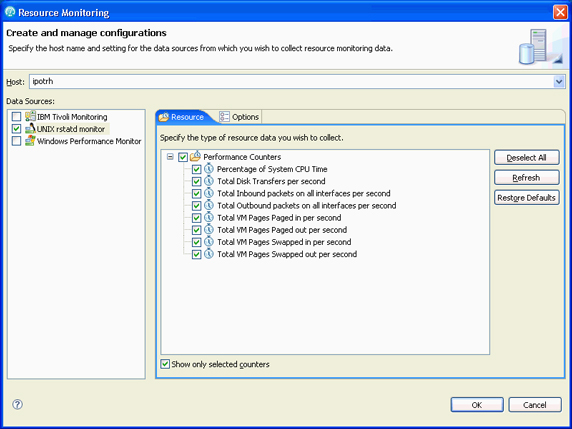Click the IBM Tivoli Monitoring icon
This screenshot has height=429, width=572.
30,116
